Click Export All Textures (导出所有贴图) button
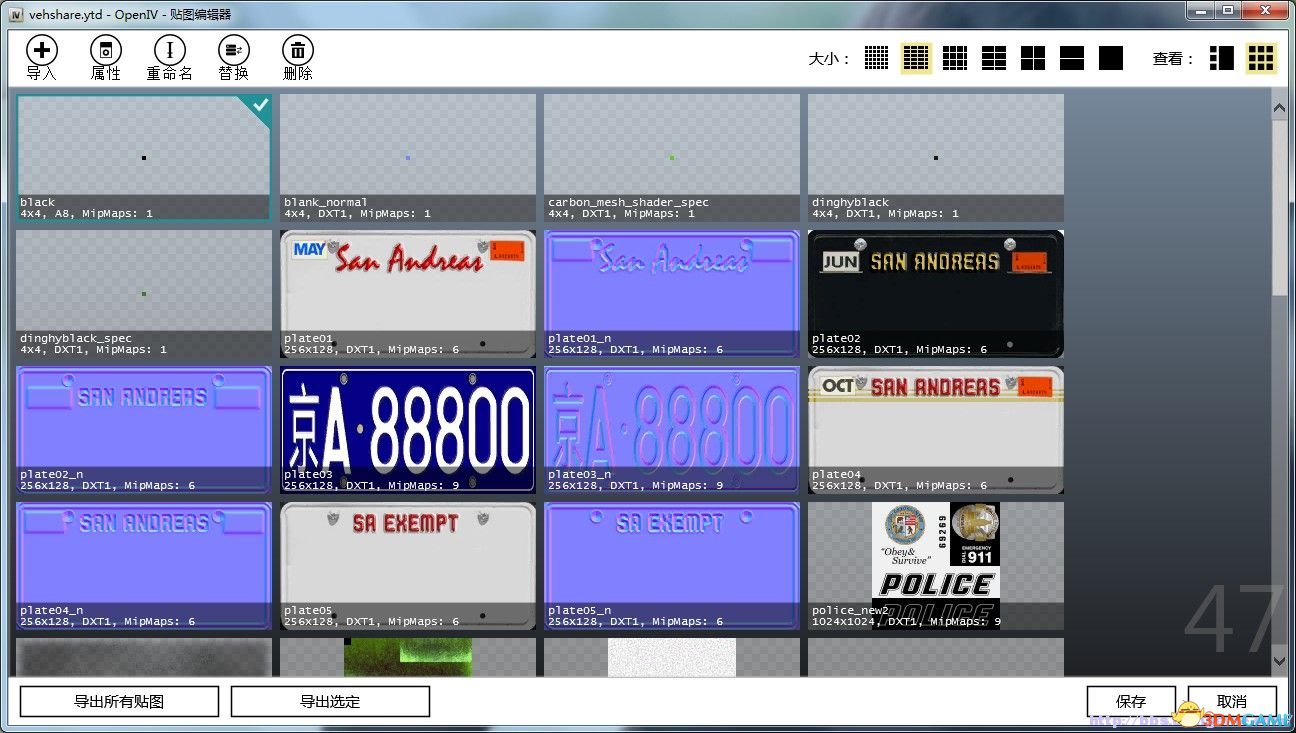Screen dimensions: 1296x733 (119, 701)
